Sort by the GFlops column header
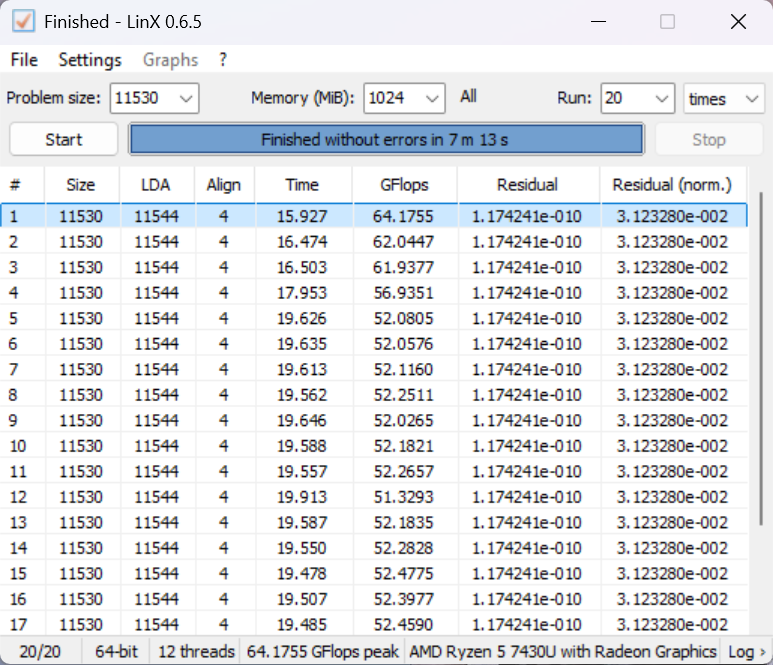Image resolution: width=773 pixels, height=665 pixels. pos(404,185)
